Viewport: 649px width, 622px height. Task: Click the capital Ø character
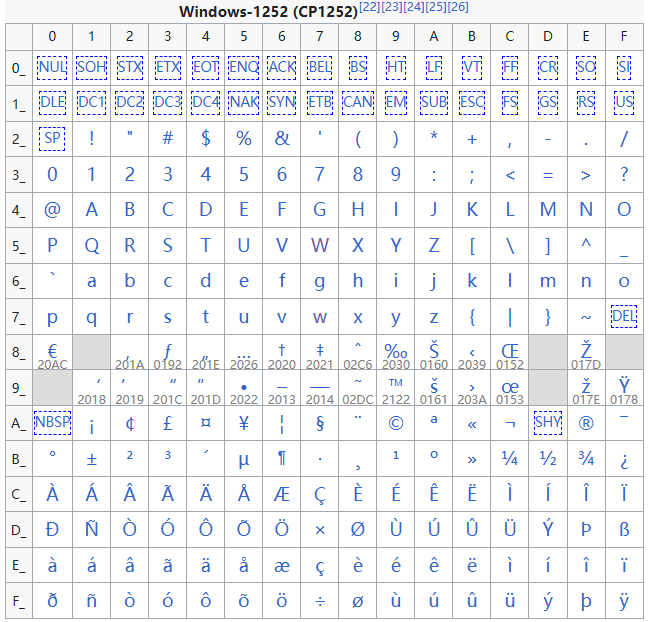358,529
